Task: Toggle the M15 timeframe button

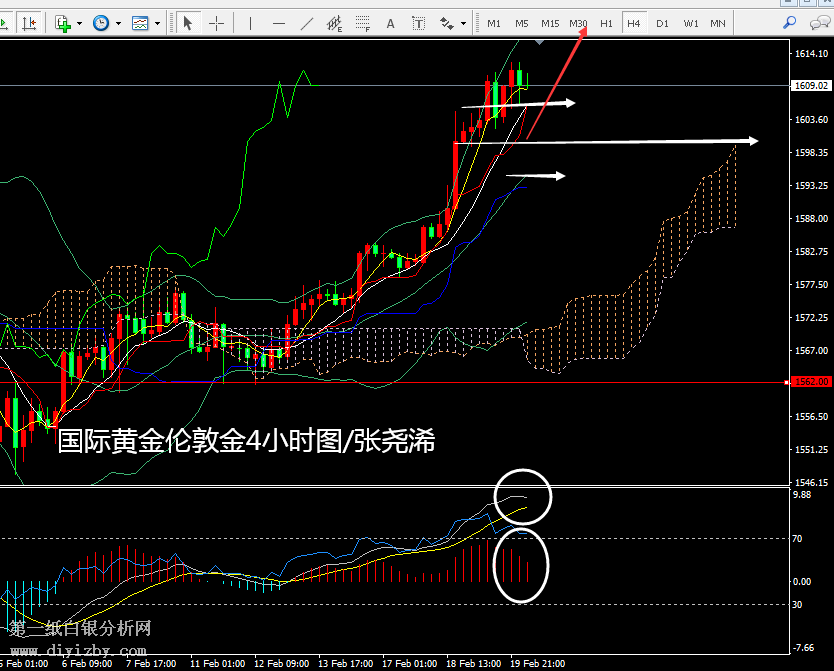Action: [x=550, y=23]
